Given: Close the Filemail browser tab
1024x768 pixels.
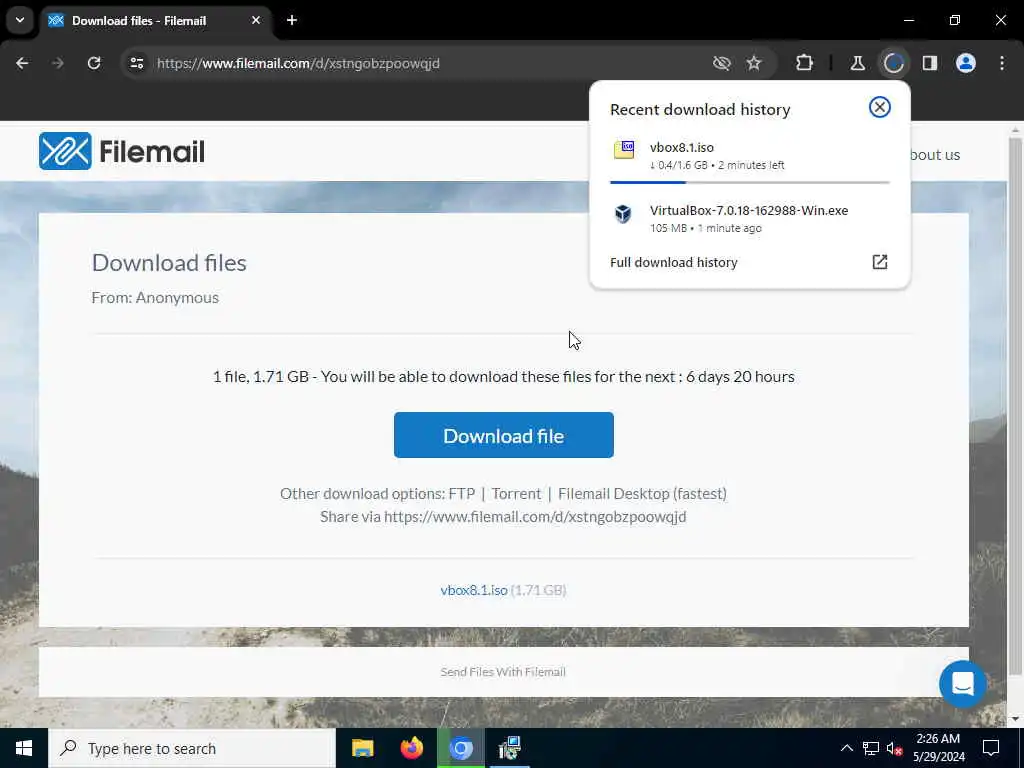Looking at the screenshot, I should [256, 20].
